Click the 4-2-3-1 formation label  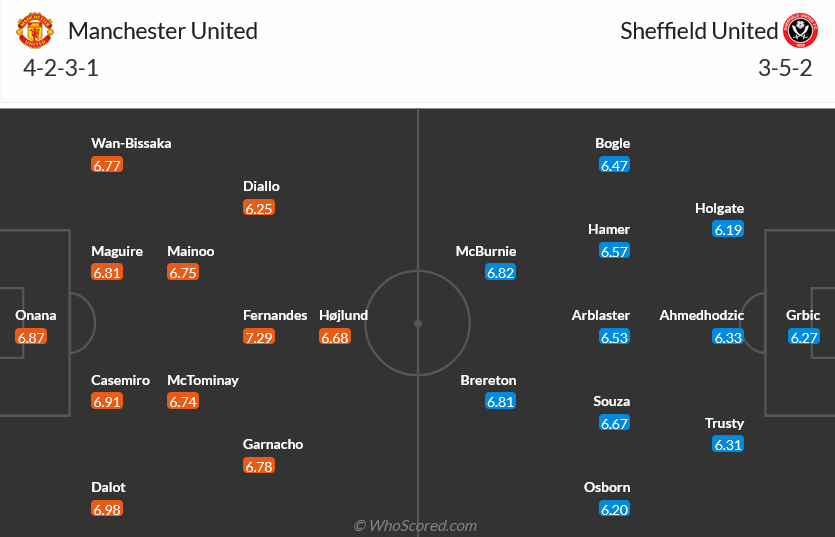click(60, 69)
